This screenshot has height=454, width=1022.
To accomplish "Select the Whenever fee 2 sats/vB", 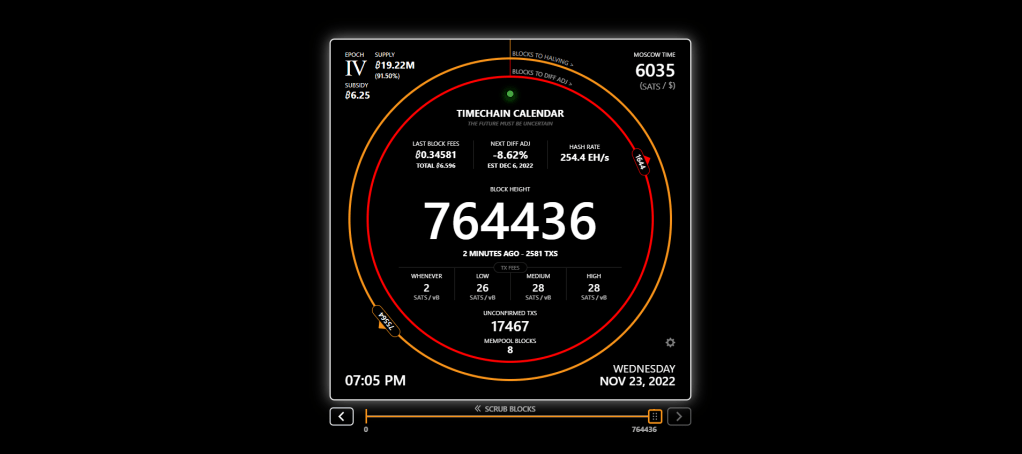I will (426, 287).
